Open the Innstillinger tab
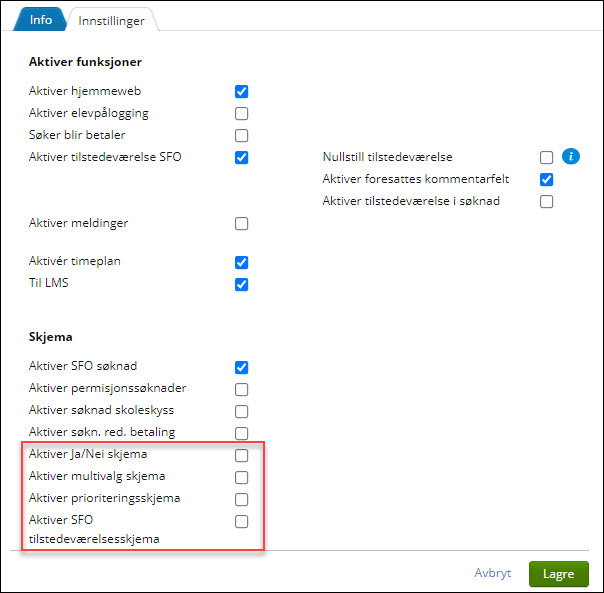This screenshot has width=604, height=593. 110,20
